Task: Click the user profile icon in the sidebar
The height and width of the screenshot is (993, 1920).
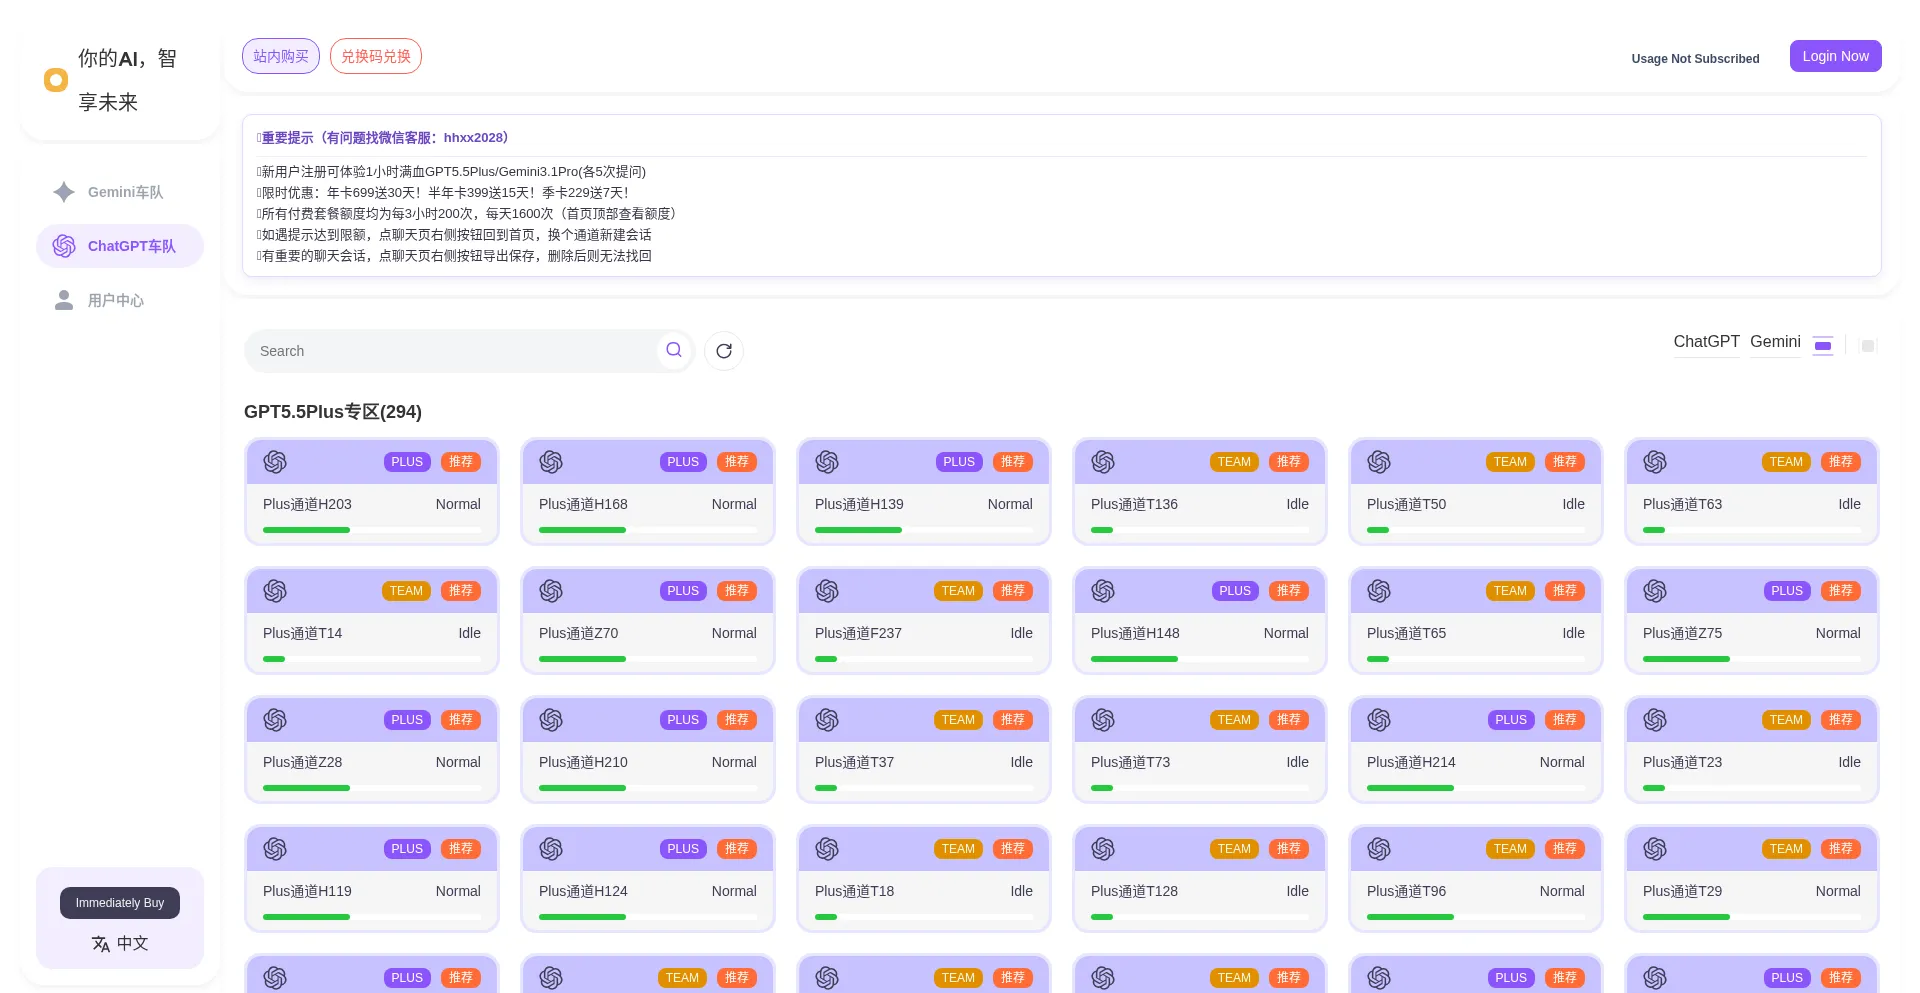Action: coord(64,300)
